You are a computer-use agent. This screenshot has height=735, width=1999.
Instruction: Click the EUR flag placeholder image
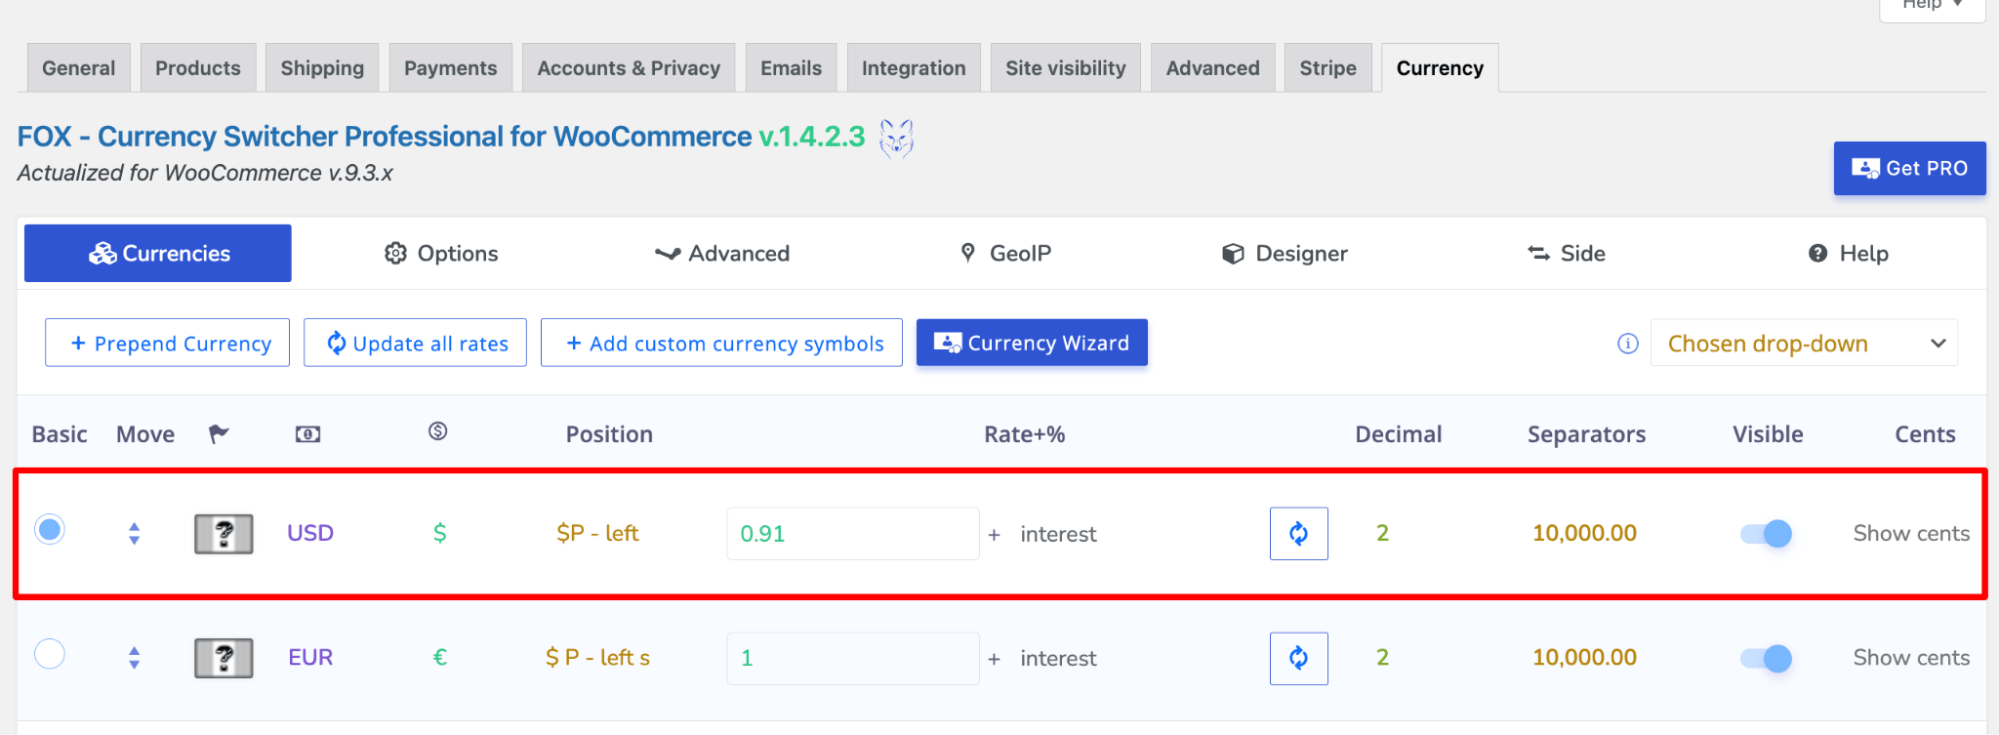(x=223, y=658)
